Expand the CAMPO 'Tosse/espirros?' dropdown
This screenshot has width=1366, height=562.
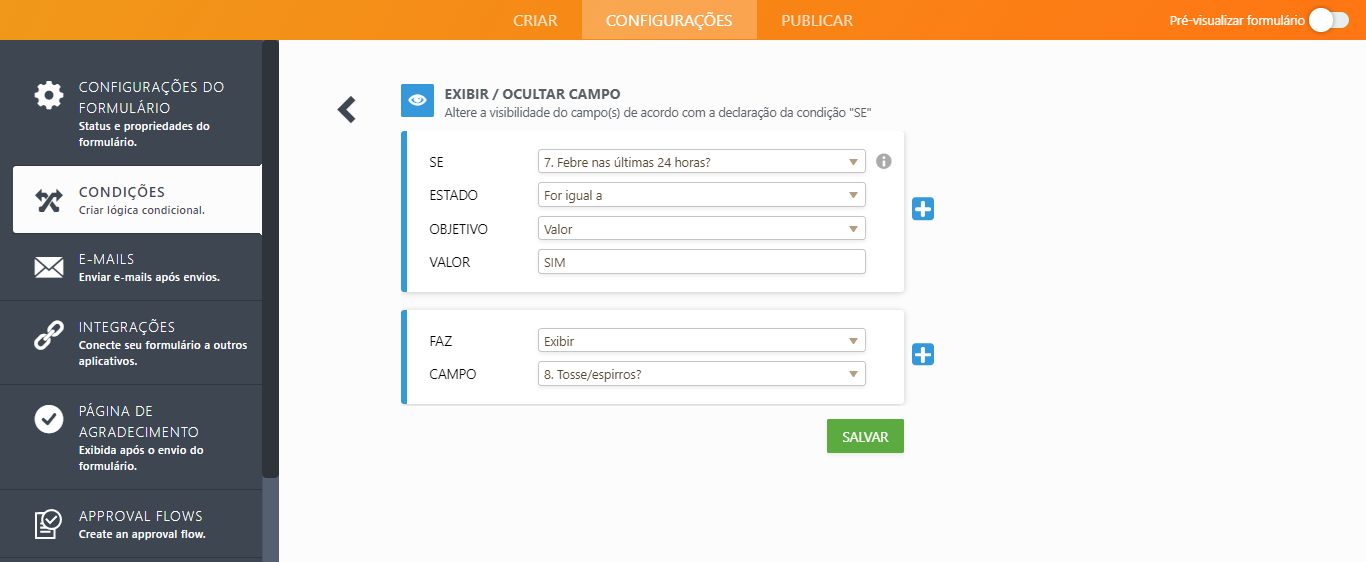[x=701, y=374]
